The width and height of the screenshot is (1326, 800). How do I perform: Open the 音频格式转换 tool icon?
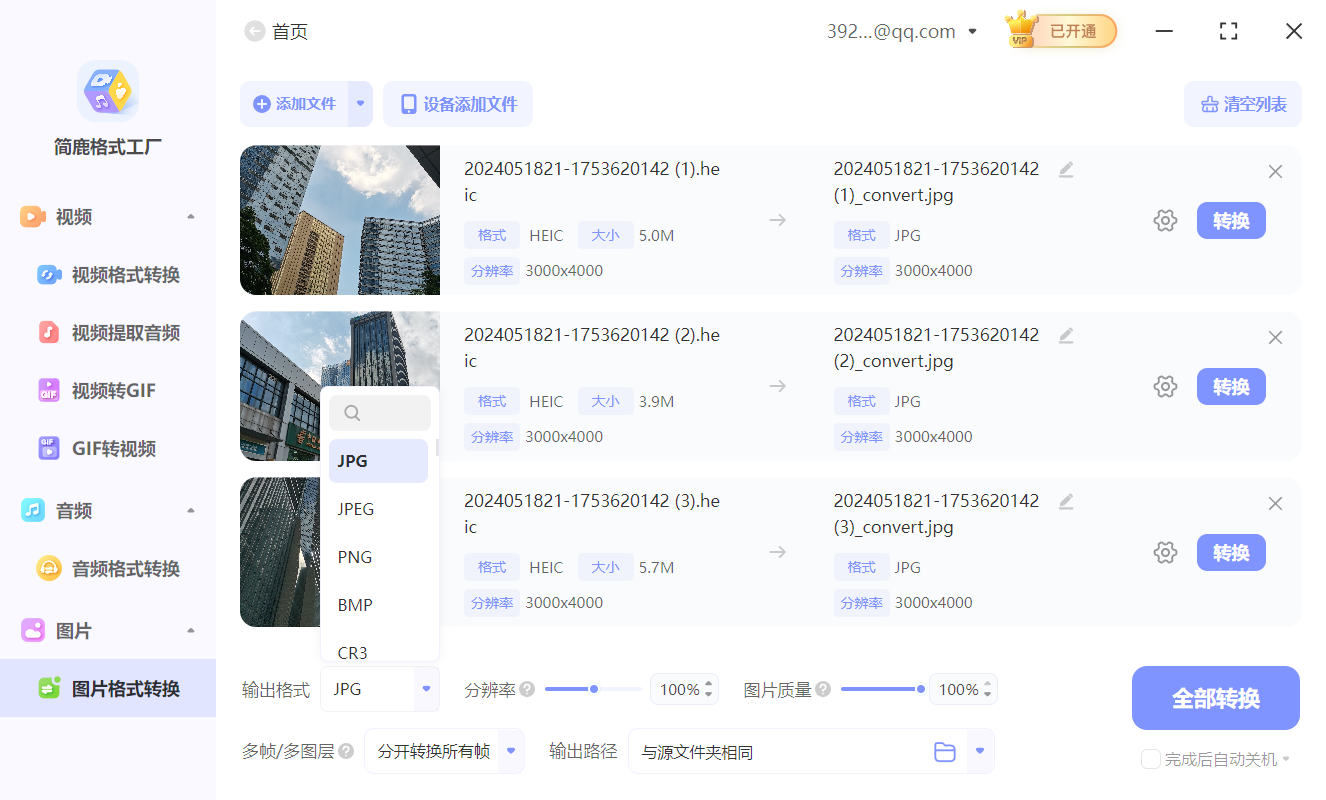point(51,567)
